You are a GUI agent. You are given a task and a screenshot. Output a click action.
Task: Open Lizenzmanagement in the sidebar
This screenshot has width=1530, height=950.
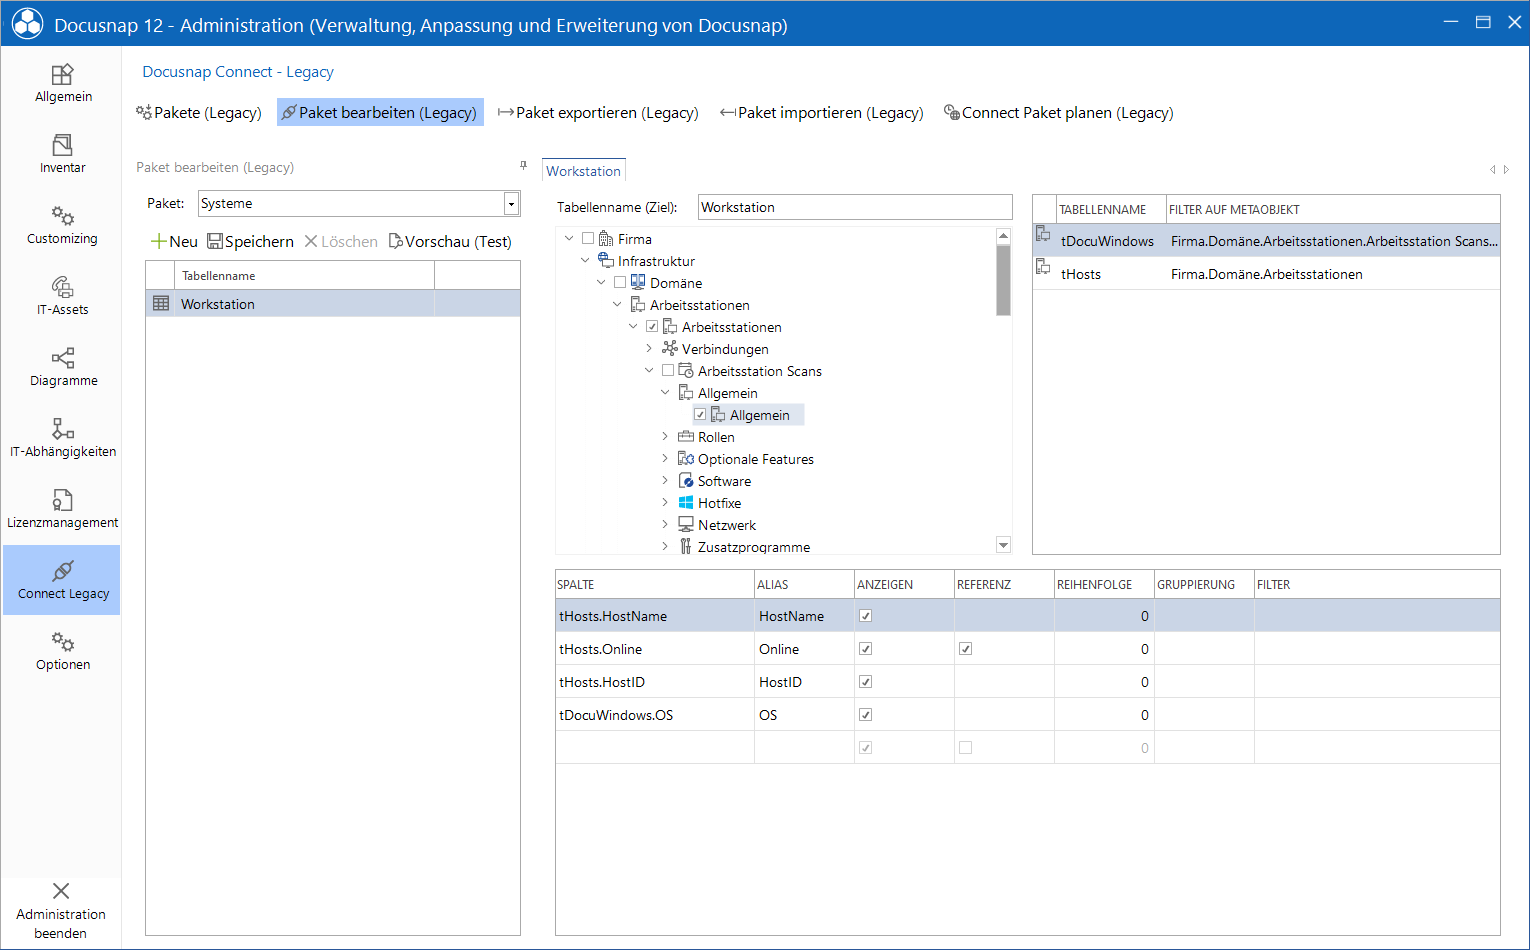[62, 508]
